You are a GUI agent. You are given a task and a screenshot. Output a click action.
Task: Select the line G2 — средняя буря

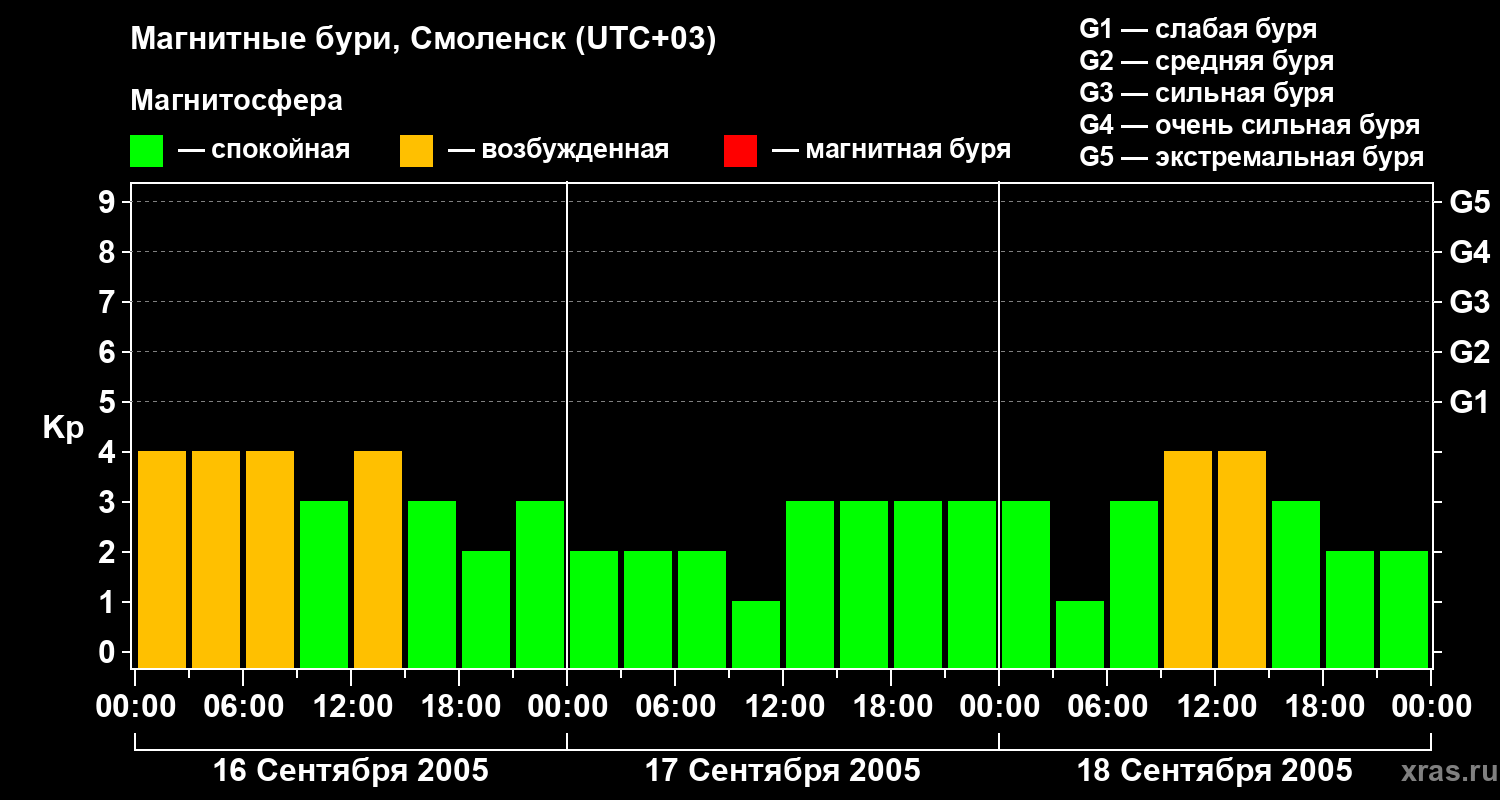click(1207, 61)
